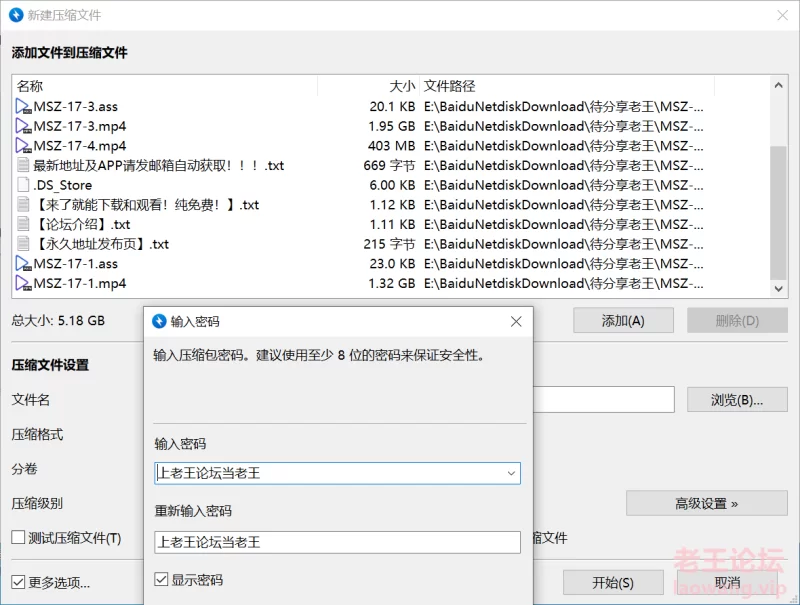Select the 【永久地址发布页】.txt file name
The image size is (800, 605).
click(101, 244)
